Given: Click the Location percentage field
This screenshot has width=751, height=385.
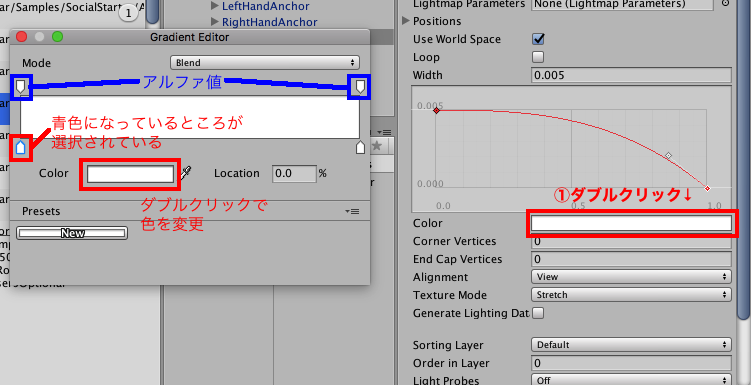Looking at the screenshot, I should (294, 174).
